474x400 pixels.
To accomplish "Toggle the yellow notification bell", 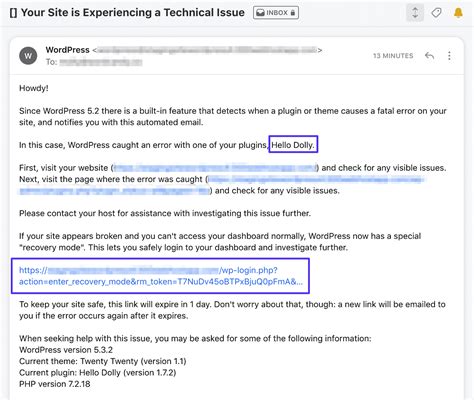I will pyautogui.click(x=458, y=13).
